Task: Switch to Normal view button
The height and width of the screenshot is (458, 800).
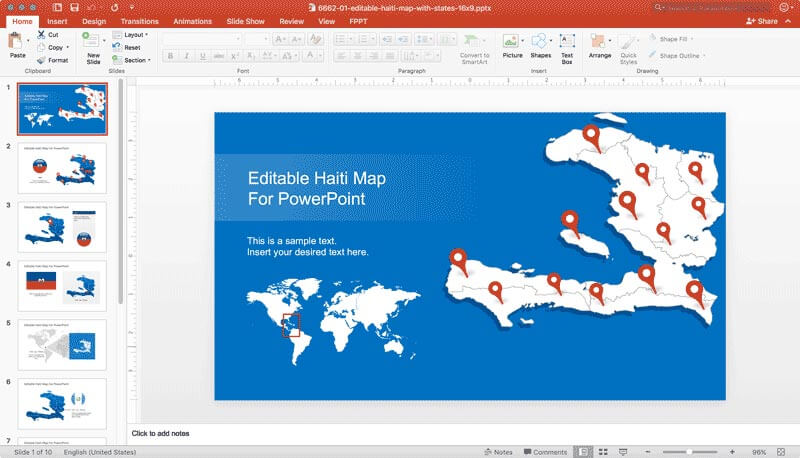Action: coord(583,452)
